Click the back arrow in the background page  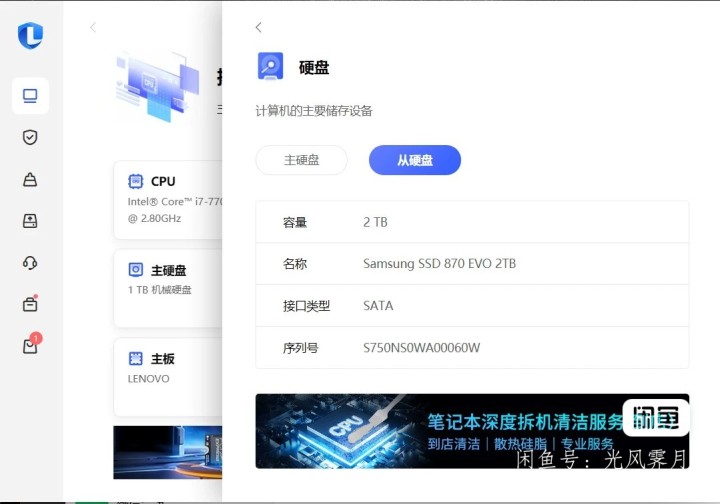click(93, 28)
